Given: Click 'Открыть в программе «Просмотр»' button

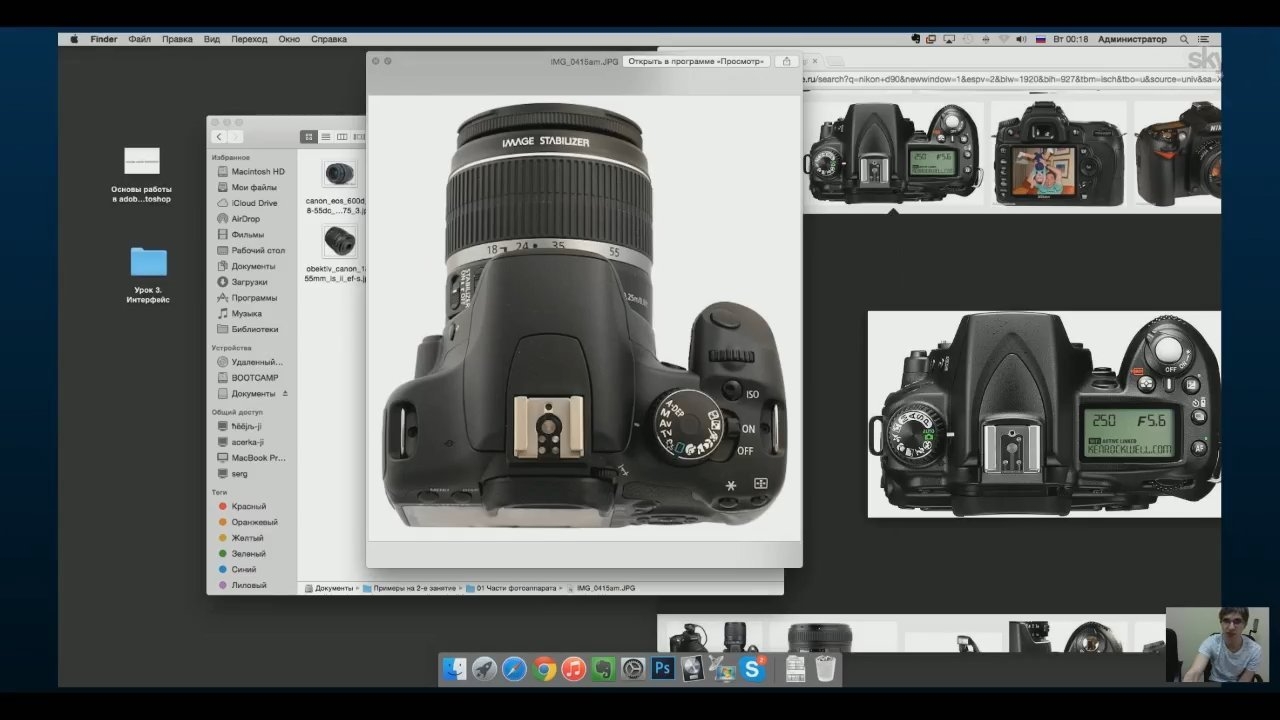Looking at the screenshot, I should point(696,61).
